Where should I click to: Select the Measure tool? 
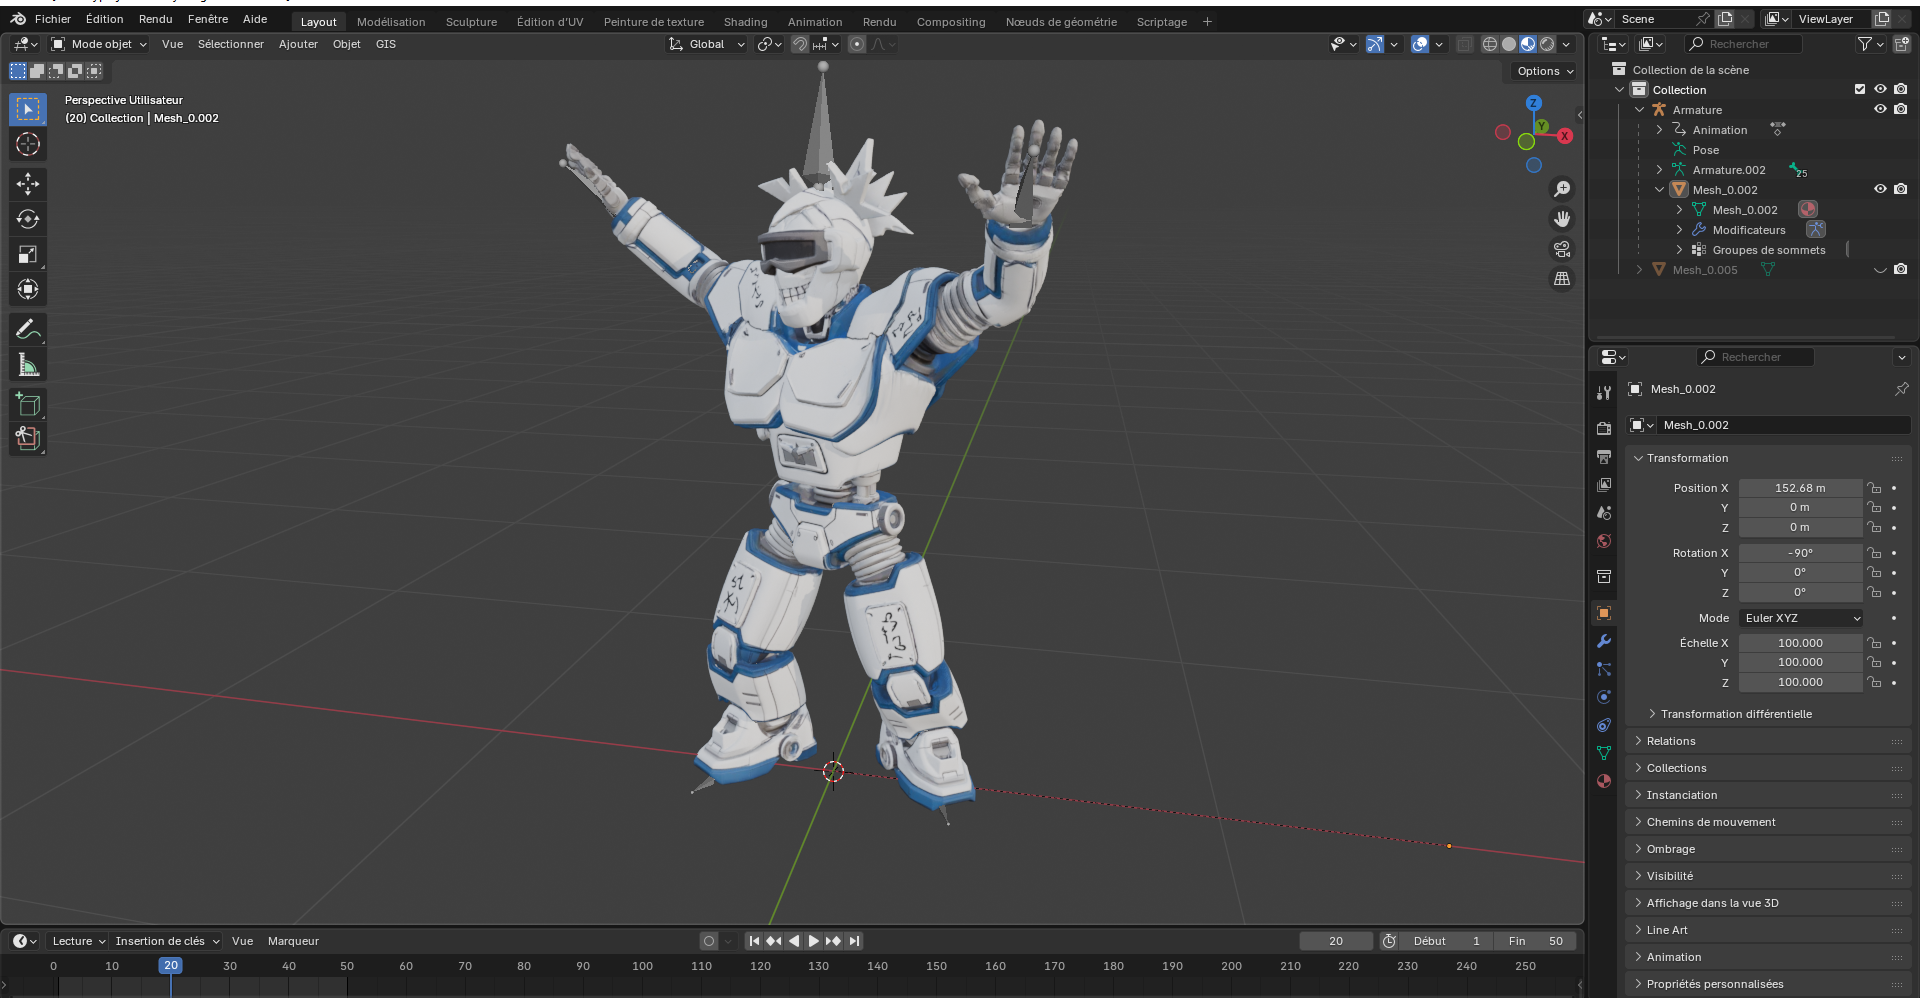pos(28,365)
